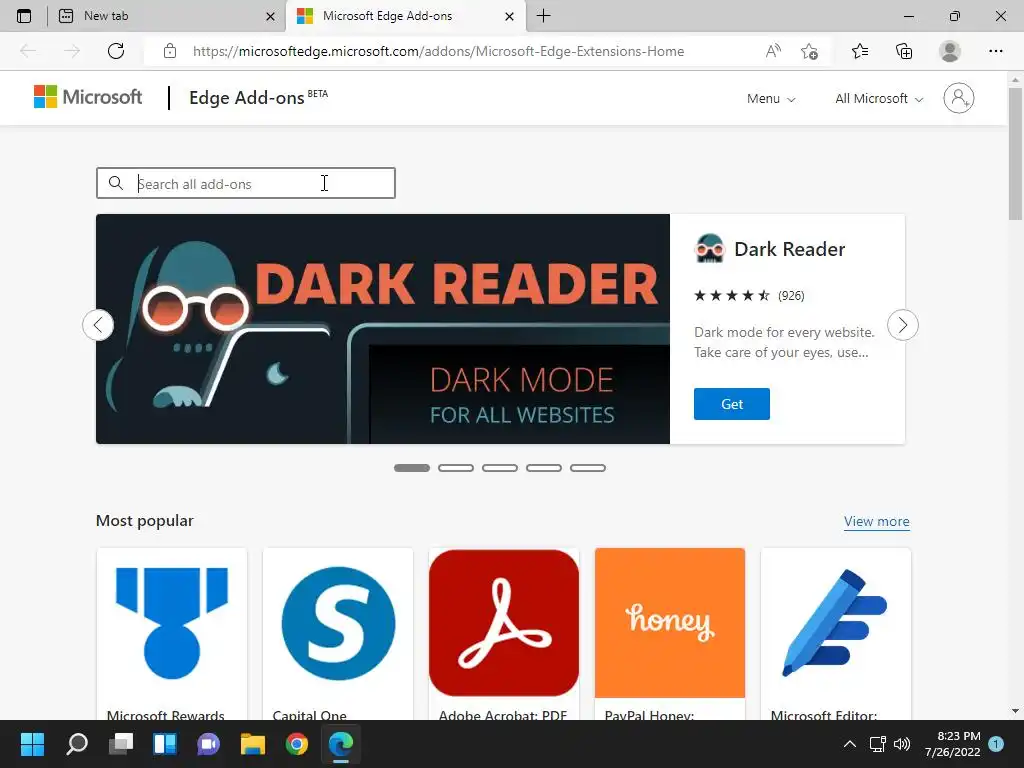Image resolution: width=1024 pixels, height=768 pixels.
Task: Click the Dark Reader star rating
Action: tap(731, 295)
